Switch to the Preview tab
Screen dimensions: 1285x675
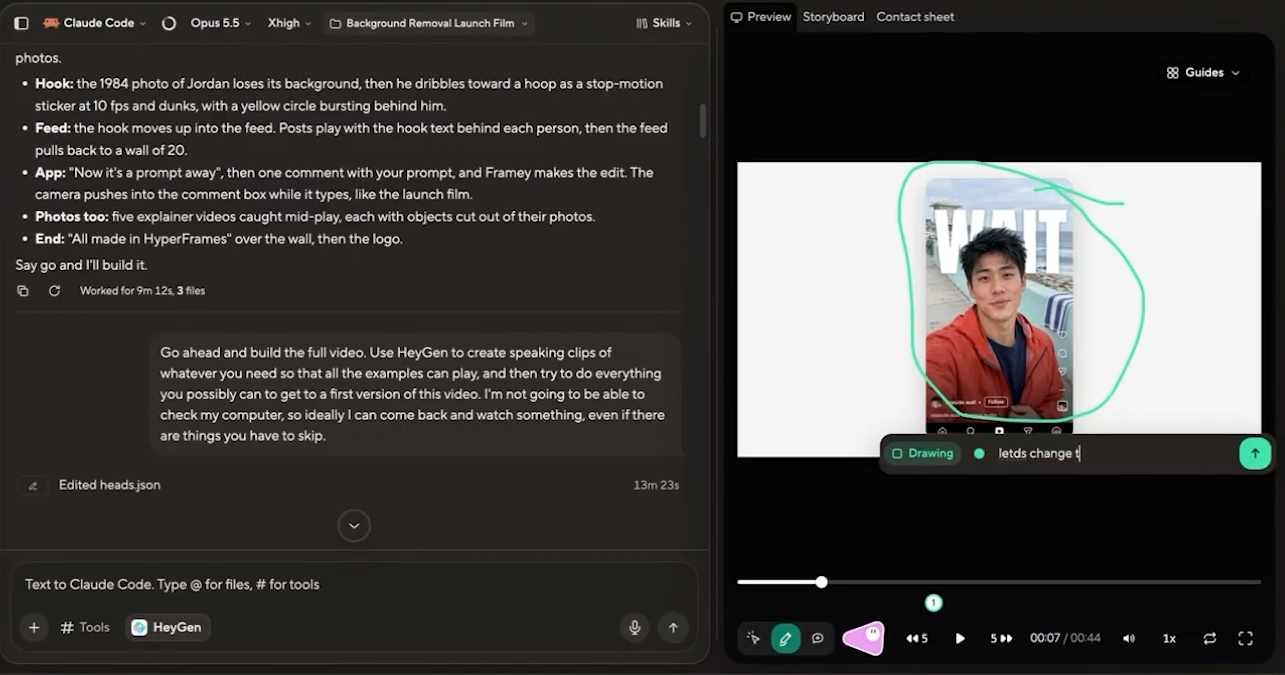(x=761, y=17)
